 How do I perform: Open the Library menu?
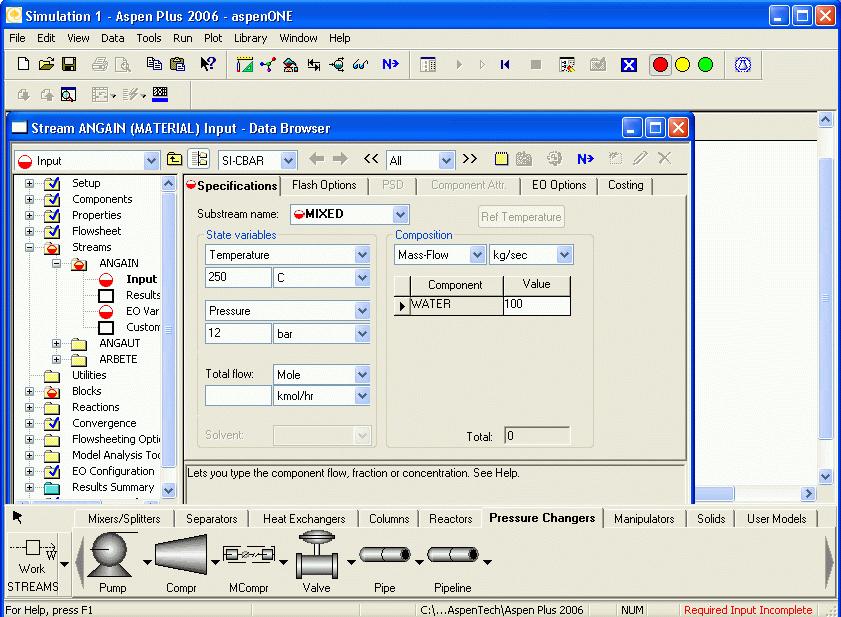[x=250, y=38]
